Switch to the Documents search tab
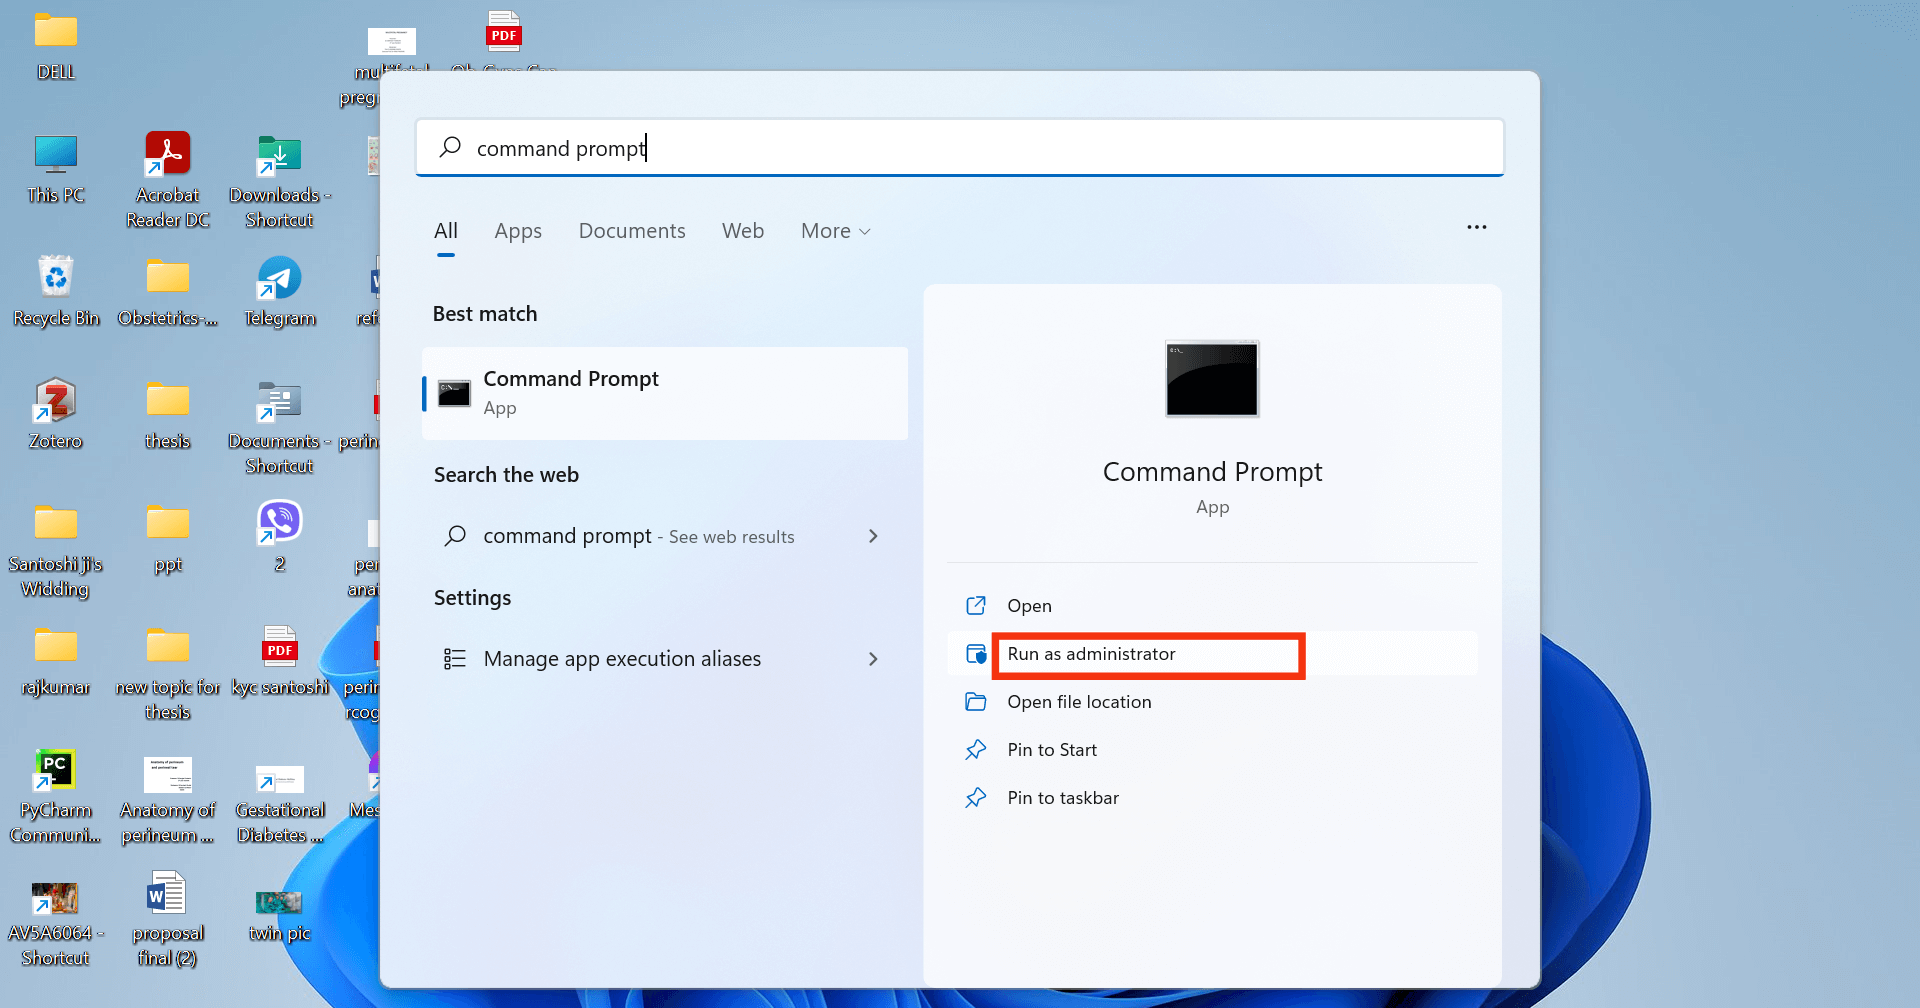The image size is (1920, 1008). coord(632,231)
